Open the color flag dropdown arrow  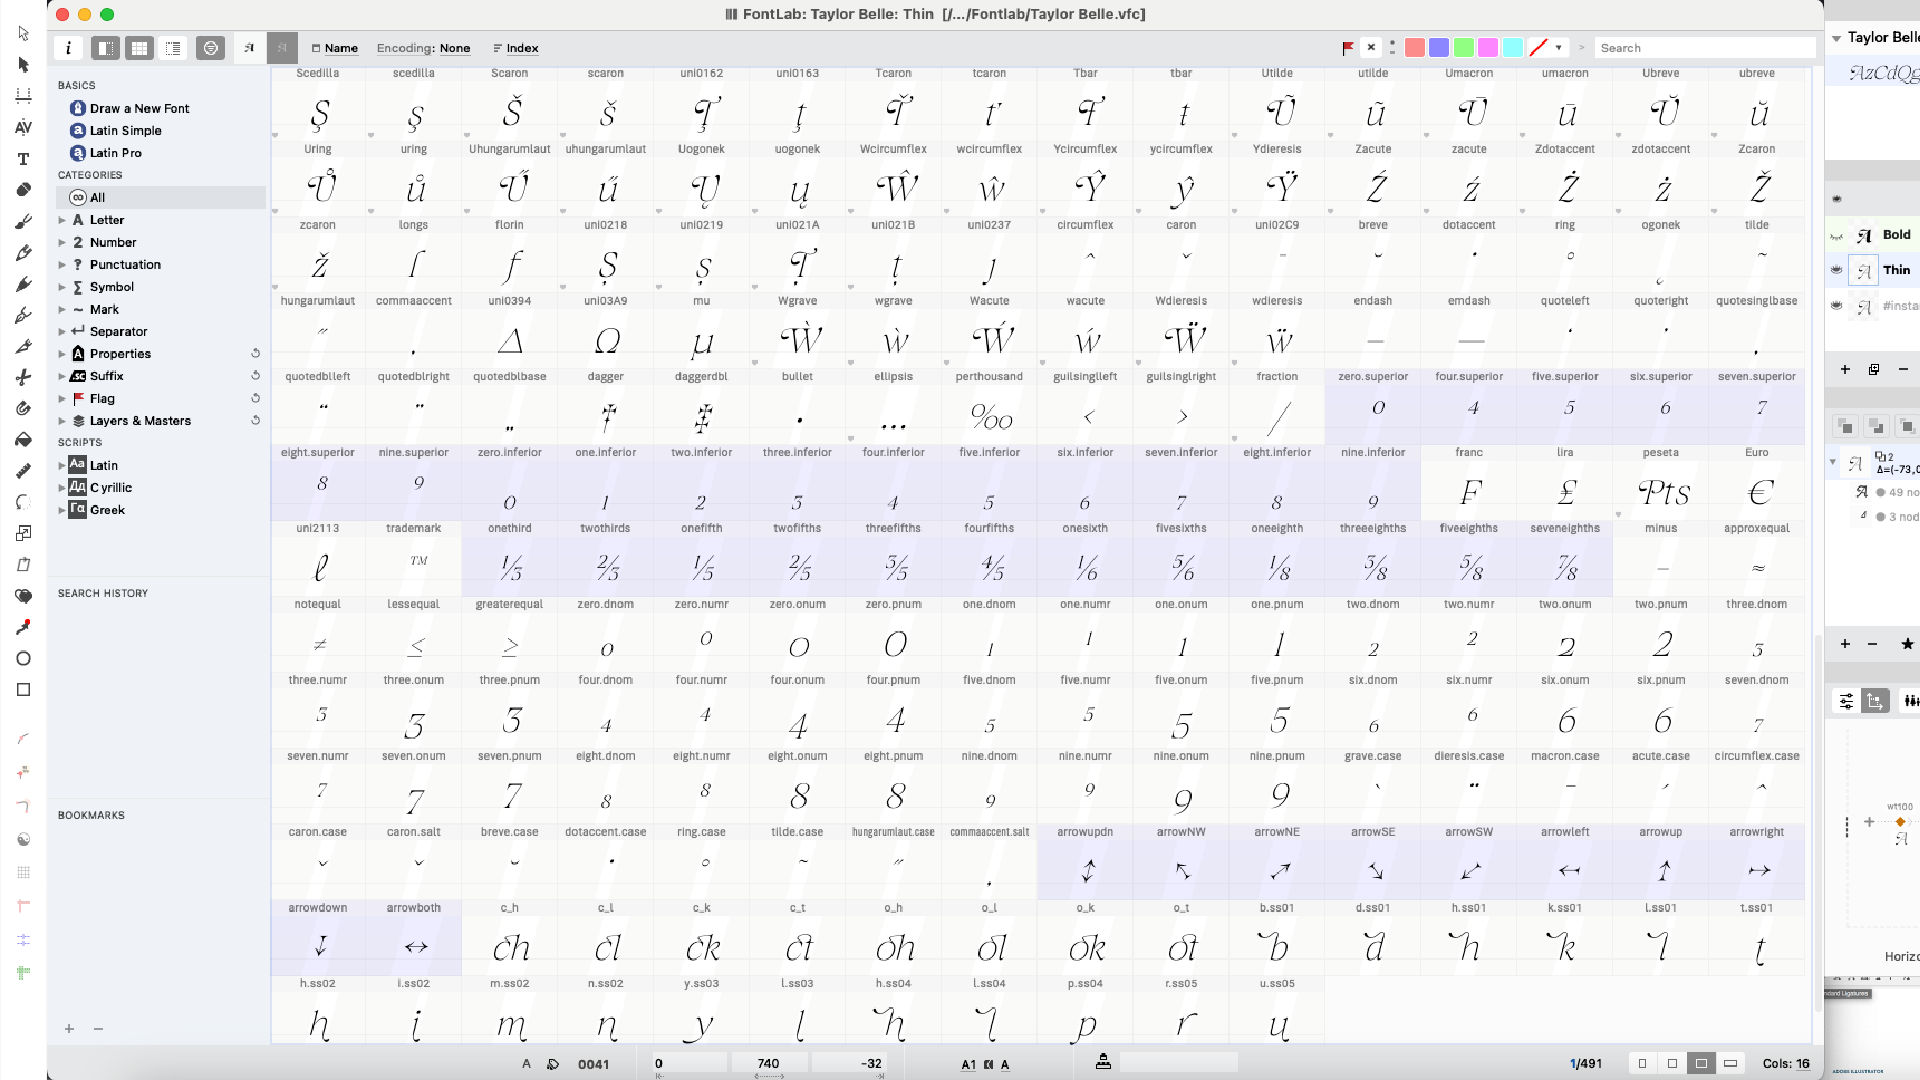click(x=1559, y=48)
